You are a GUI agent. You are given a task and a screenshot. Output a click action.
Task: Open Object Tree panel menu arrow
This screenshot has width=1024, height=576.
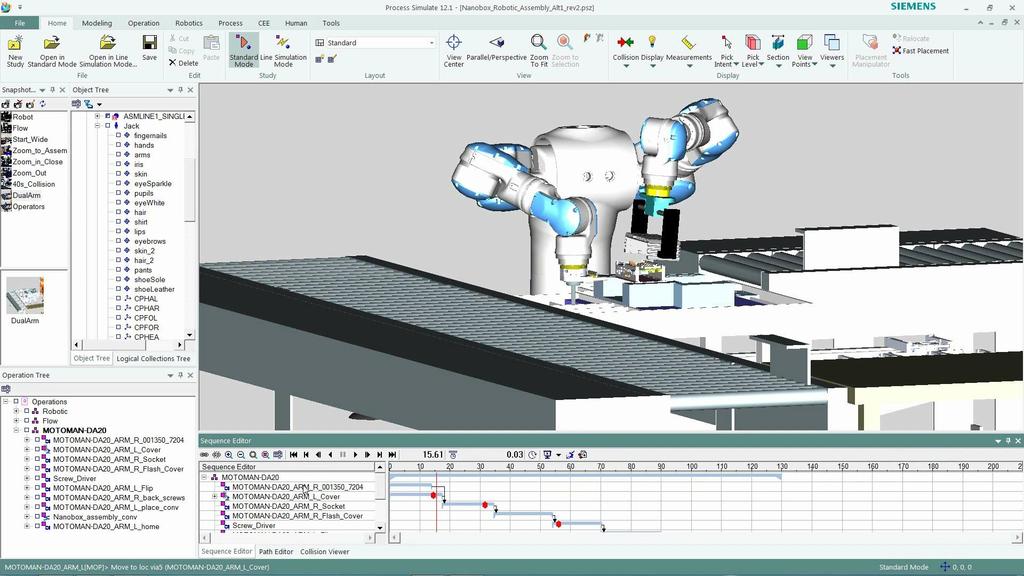pyautogui.click(x=170, y=90)
